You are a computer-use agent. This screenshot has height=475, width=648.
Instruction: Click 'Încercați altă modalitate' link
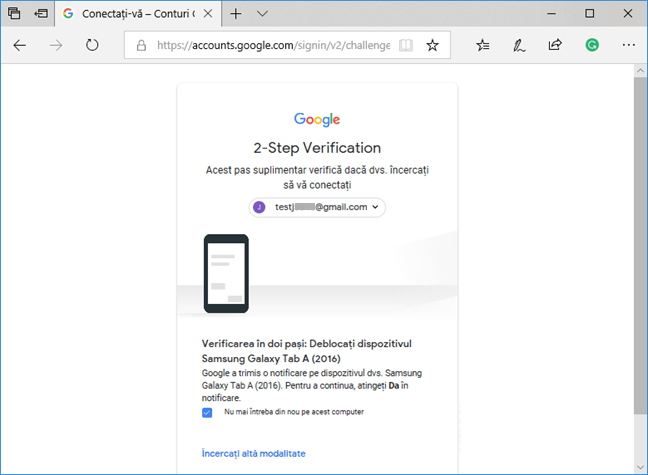pyautogui.click(x=253, y=454)
